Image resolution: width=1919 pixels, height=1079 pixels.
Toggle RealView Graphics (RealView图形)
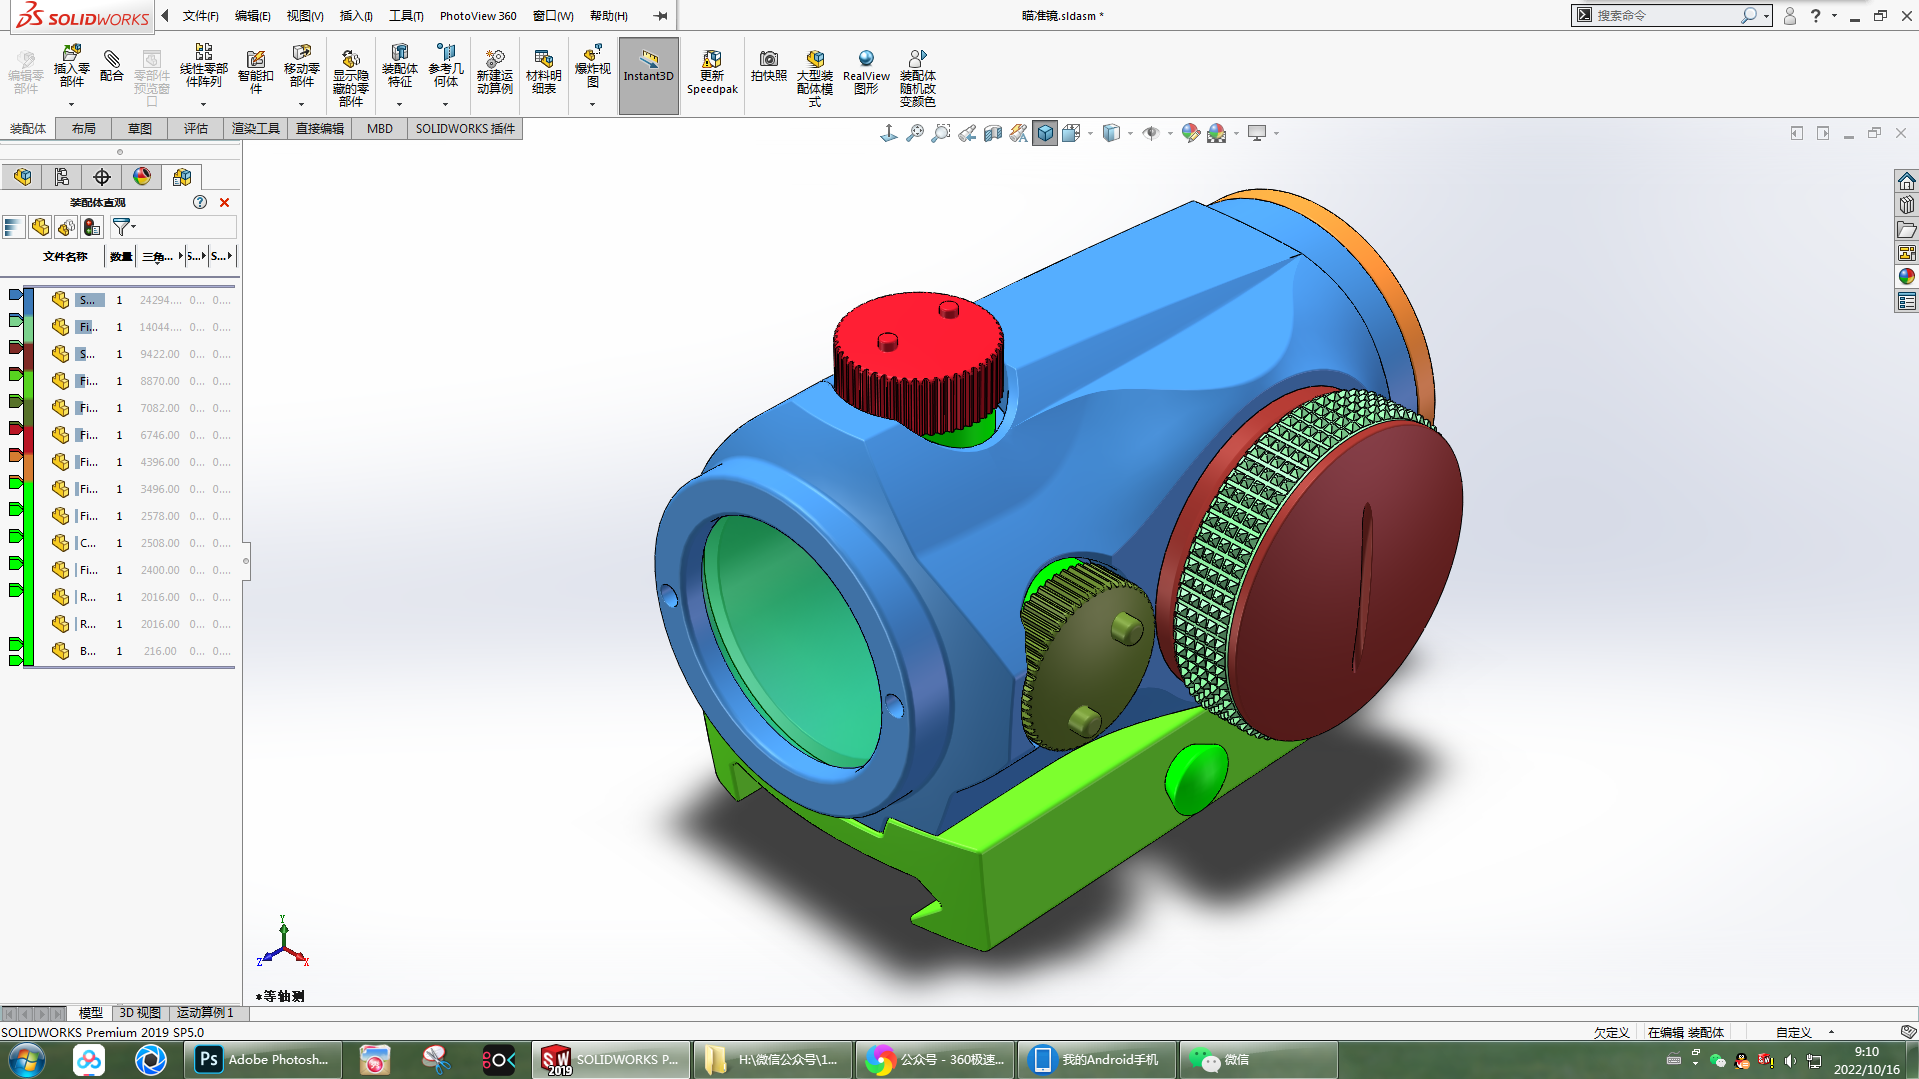tap(866, 72)
